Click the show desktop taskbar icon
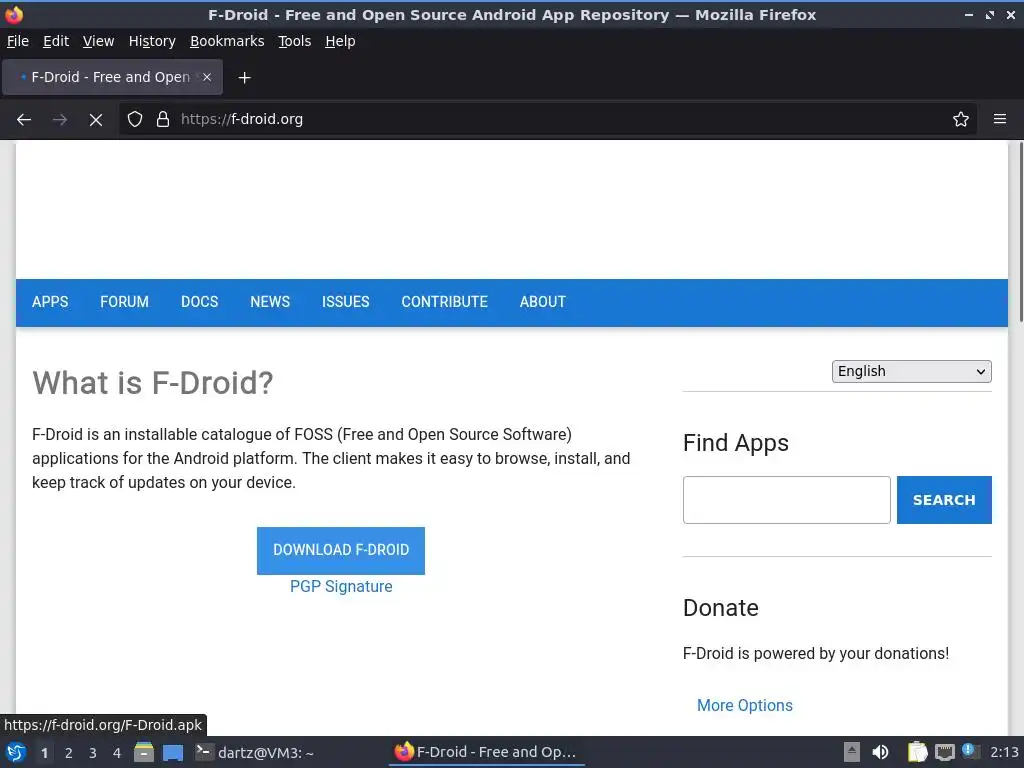The image size is (1024, 768). coord(172,752)
